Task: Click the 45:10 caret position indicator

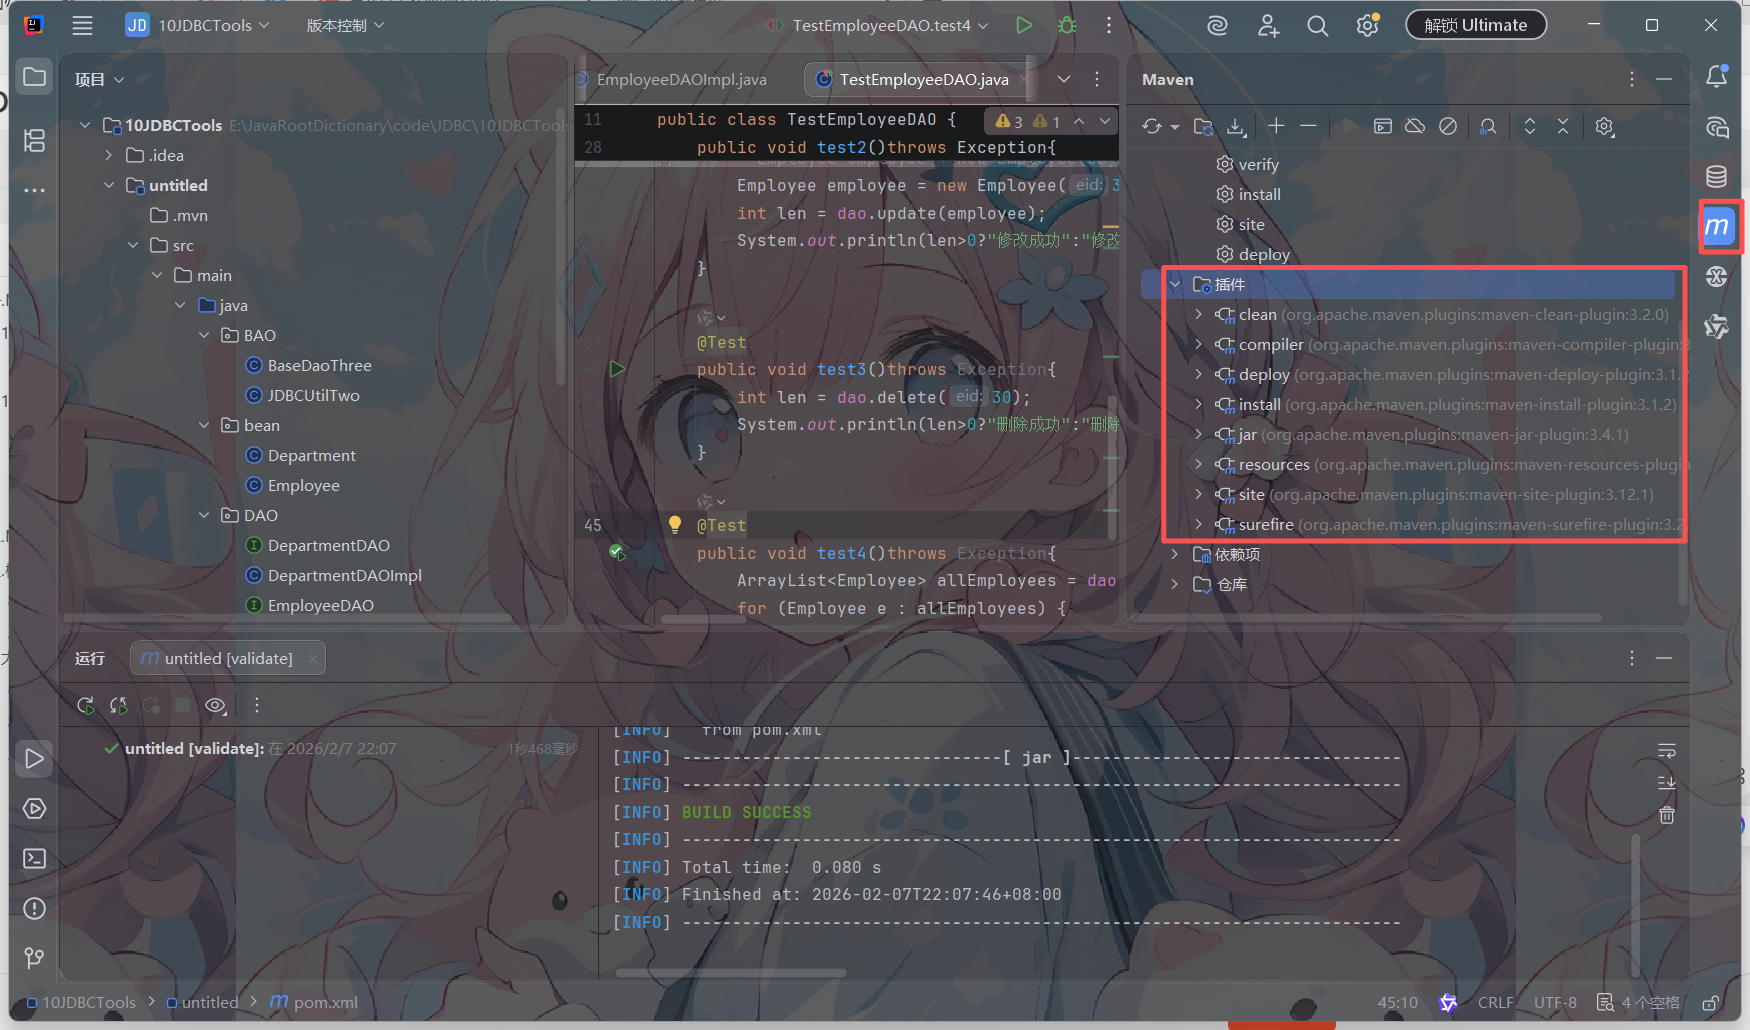Action: pos(1397,1003)
